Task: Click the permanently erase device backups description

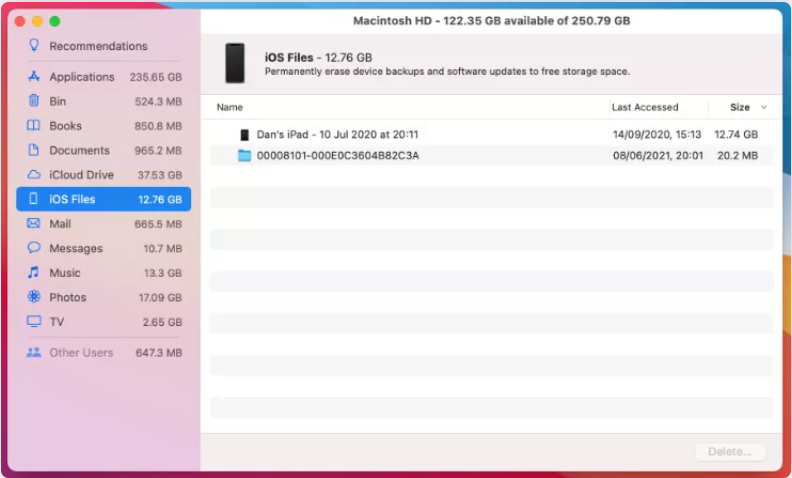Action: tap(447, 71)
